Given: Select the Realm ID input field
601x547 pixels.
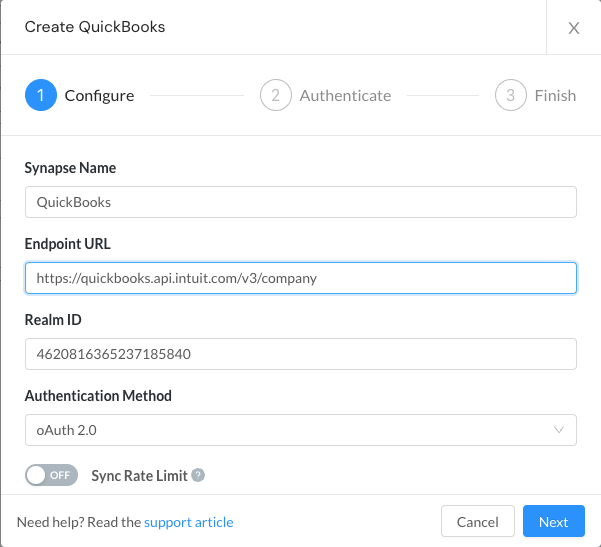Looking at the screenshot, I should [x=300, y=354].
